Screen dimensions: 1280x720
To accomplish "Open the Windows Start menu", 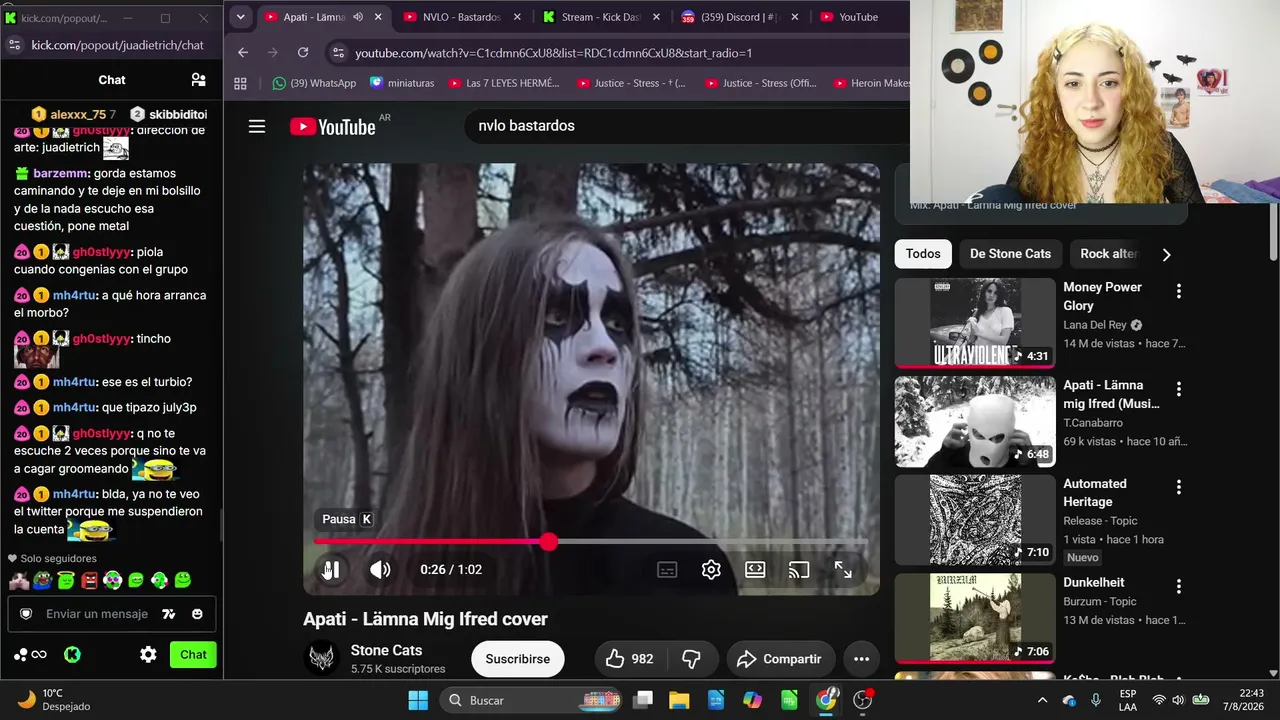I will [x=418, y=700].
